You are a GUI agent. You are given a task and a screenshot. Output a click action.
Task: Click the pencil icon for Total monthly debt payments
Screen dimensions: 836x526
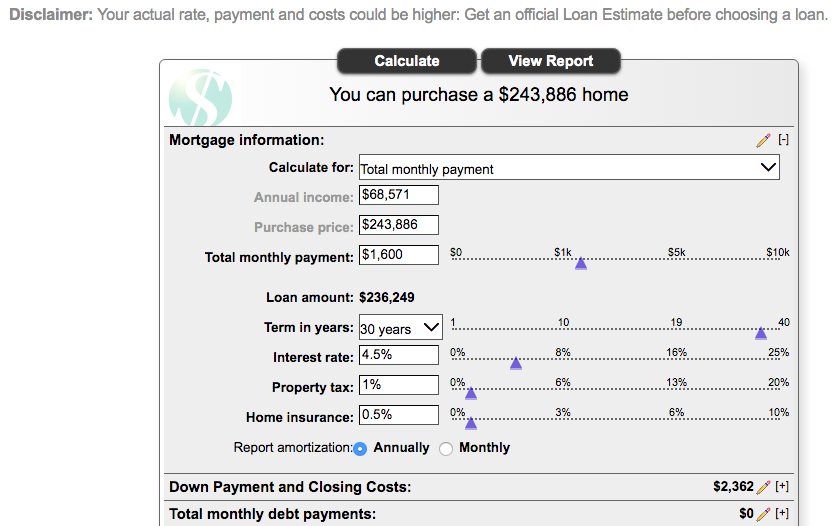[x=763, y=514]
